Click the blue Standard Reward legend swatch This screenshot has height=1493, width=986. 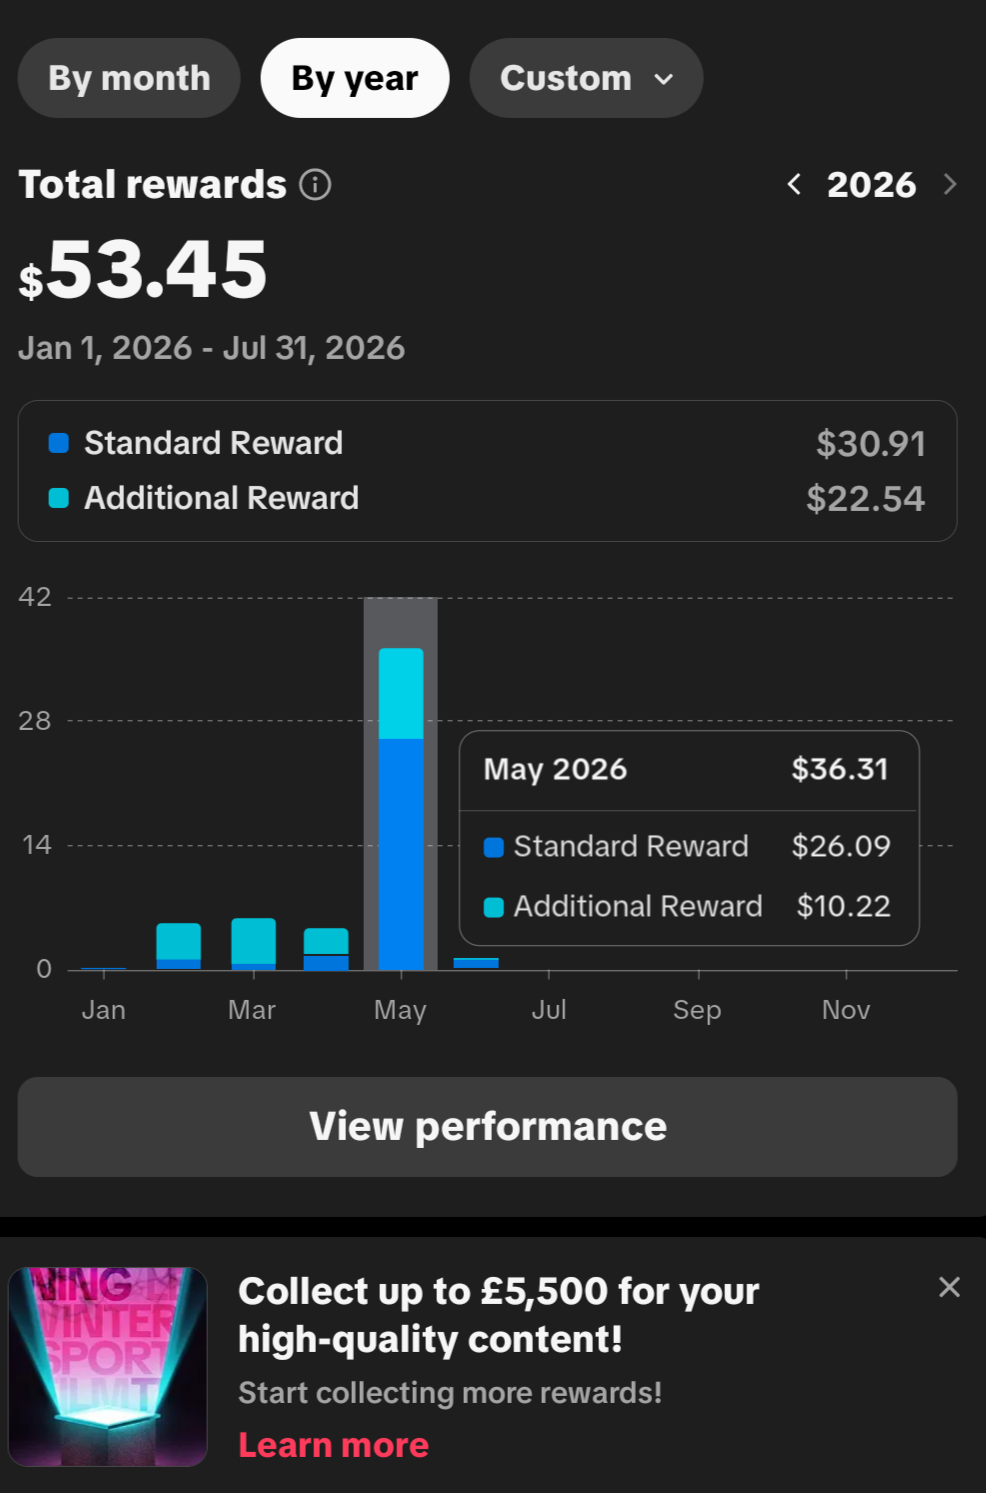point(59,443)
